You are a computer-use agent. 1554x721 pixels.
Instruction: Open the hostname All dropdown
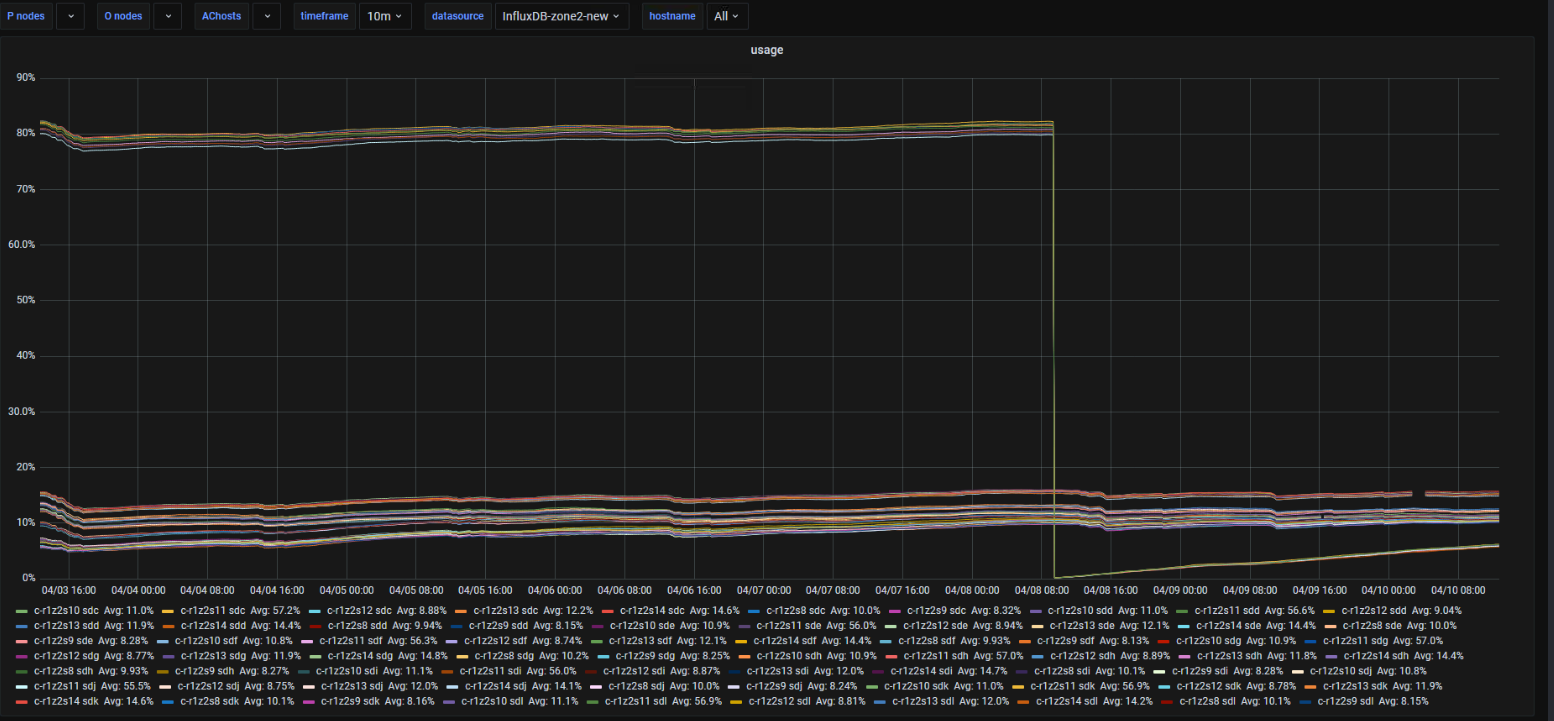[x=727, y=16]
